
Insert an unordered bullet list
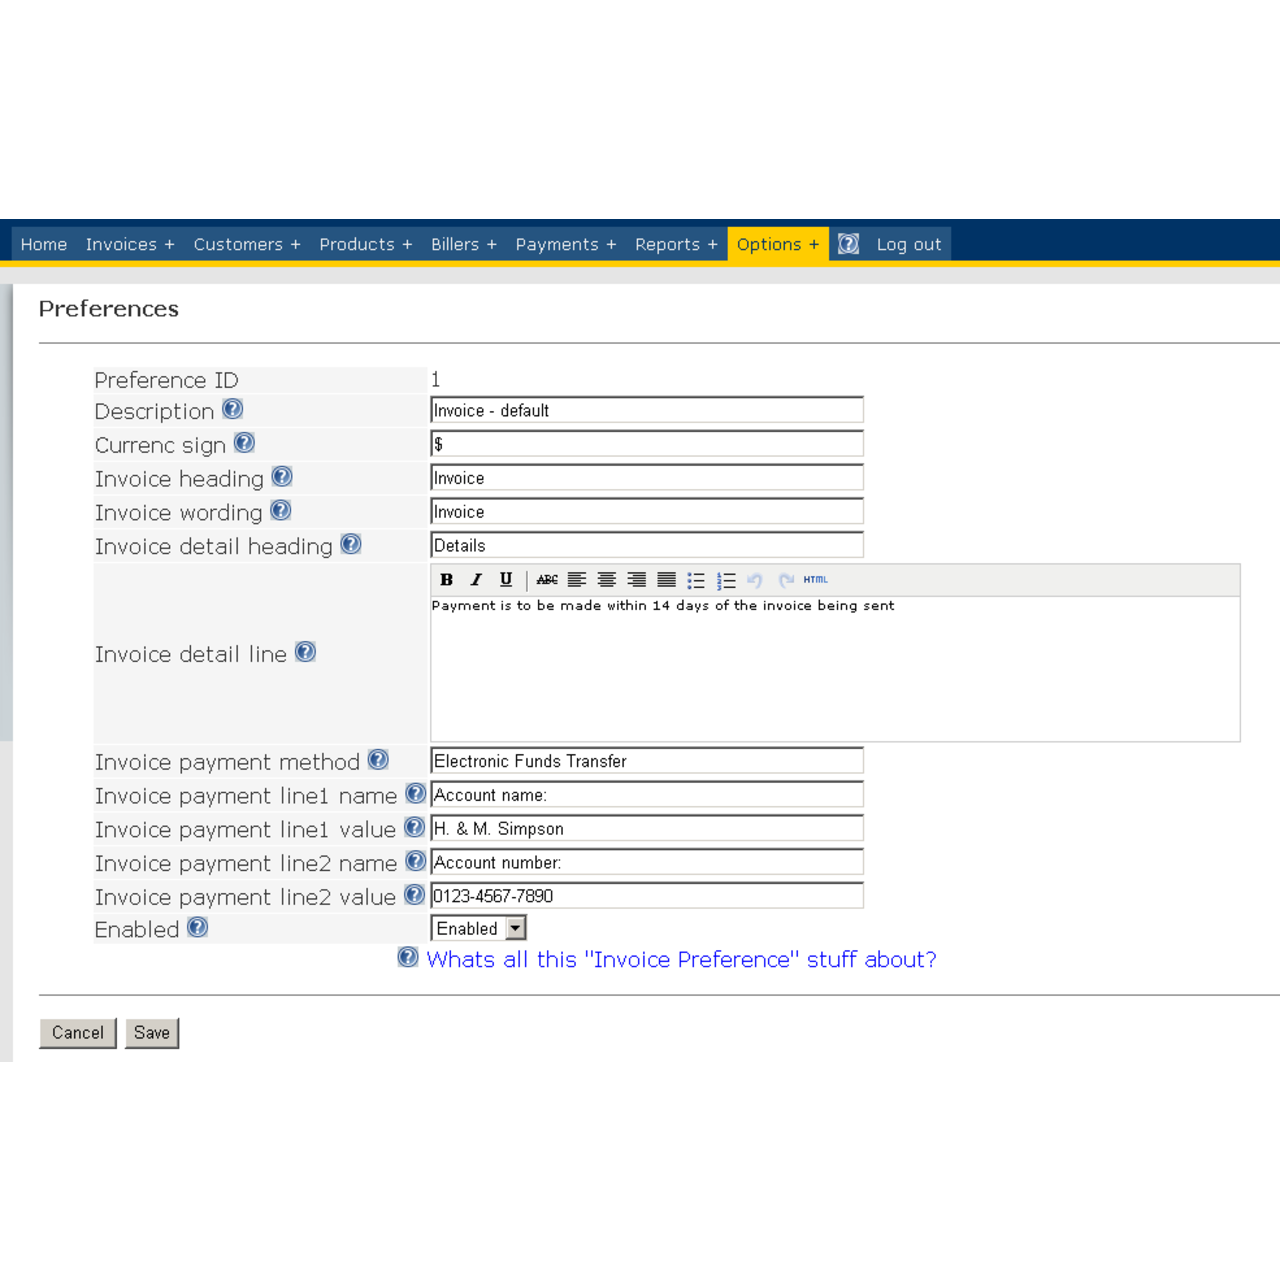click(696, 580)
